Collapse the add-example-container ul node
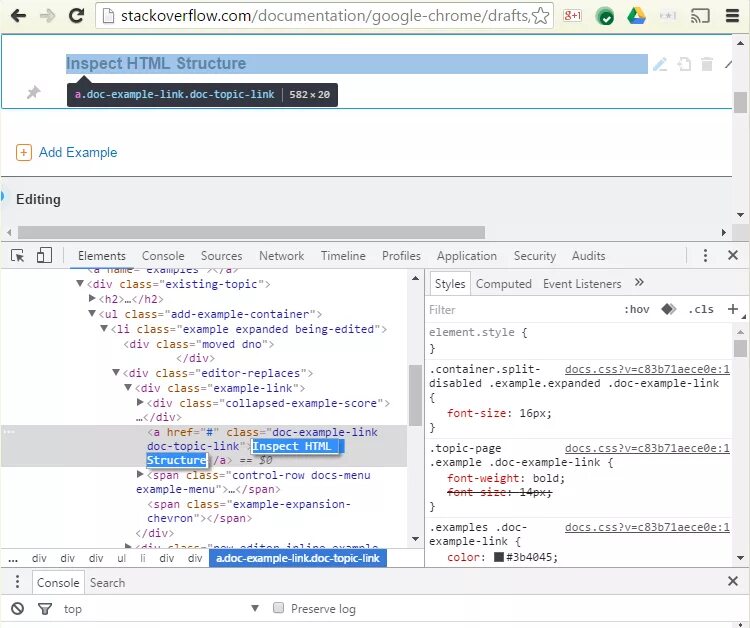 click(x=92, y=314)
